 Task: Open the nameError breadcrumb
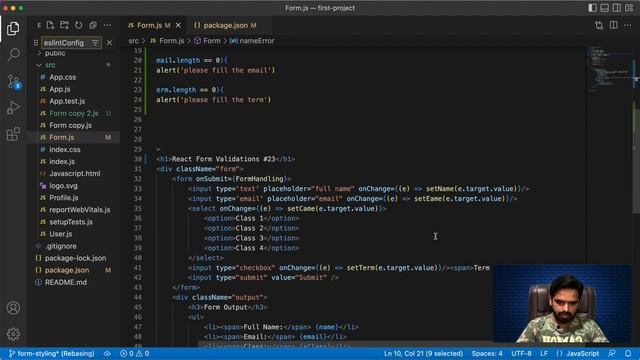[252, 41]
